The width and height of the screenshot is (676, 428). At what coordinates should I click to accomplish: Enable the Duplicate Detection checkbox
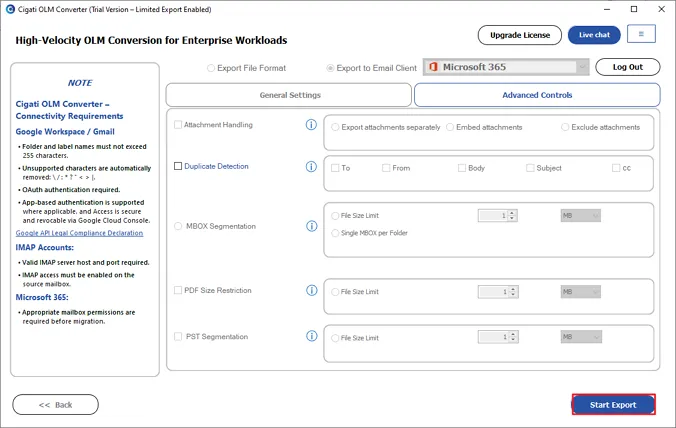[x=178, y=166]
